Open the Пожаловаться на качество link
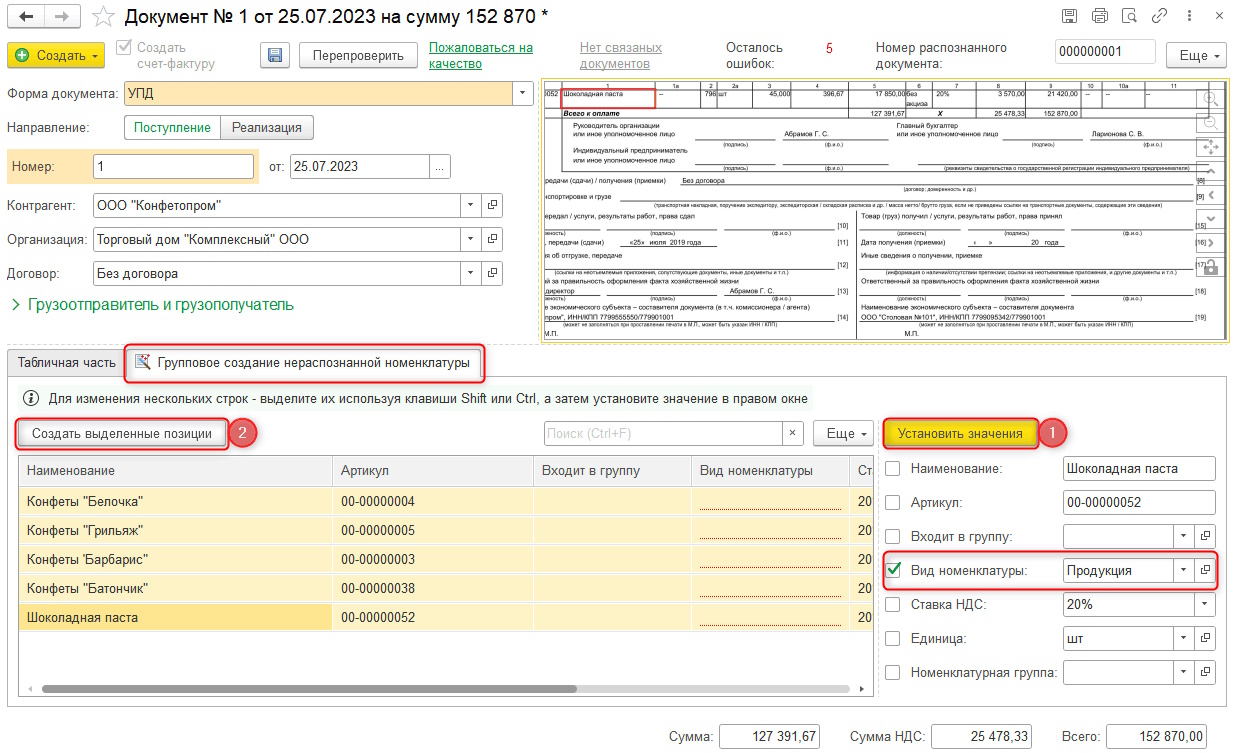Screen dimensions: 1235x753 480,55
